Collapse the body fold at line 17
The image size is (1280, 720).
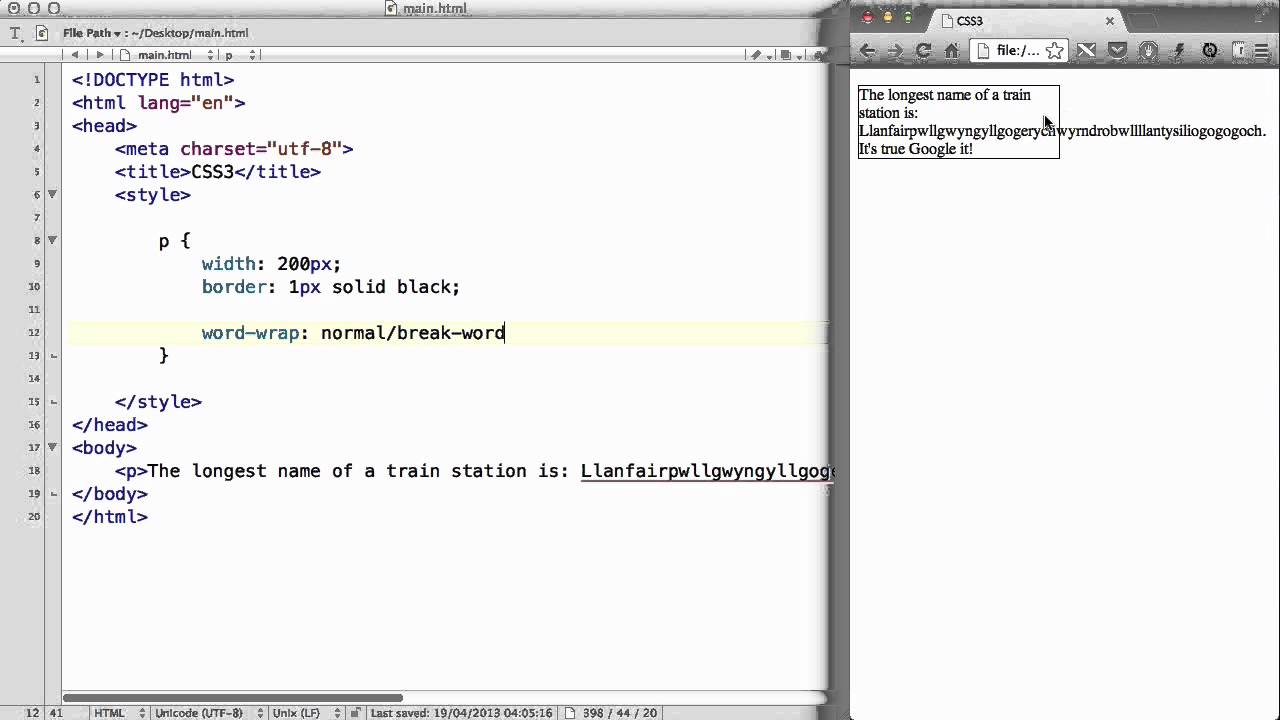[x=53, y=448]
